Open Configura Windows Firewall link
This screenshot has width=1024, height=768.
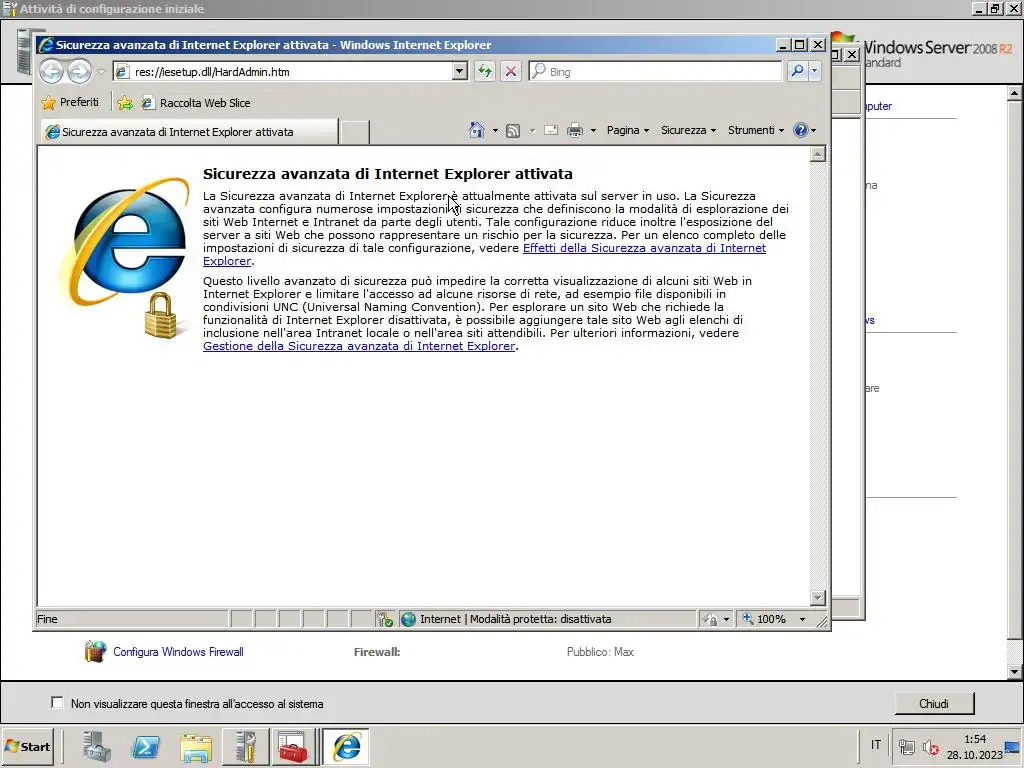tap(178, 652)
